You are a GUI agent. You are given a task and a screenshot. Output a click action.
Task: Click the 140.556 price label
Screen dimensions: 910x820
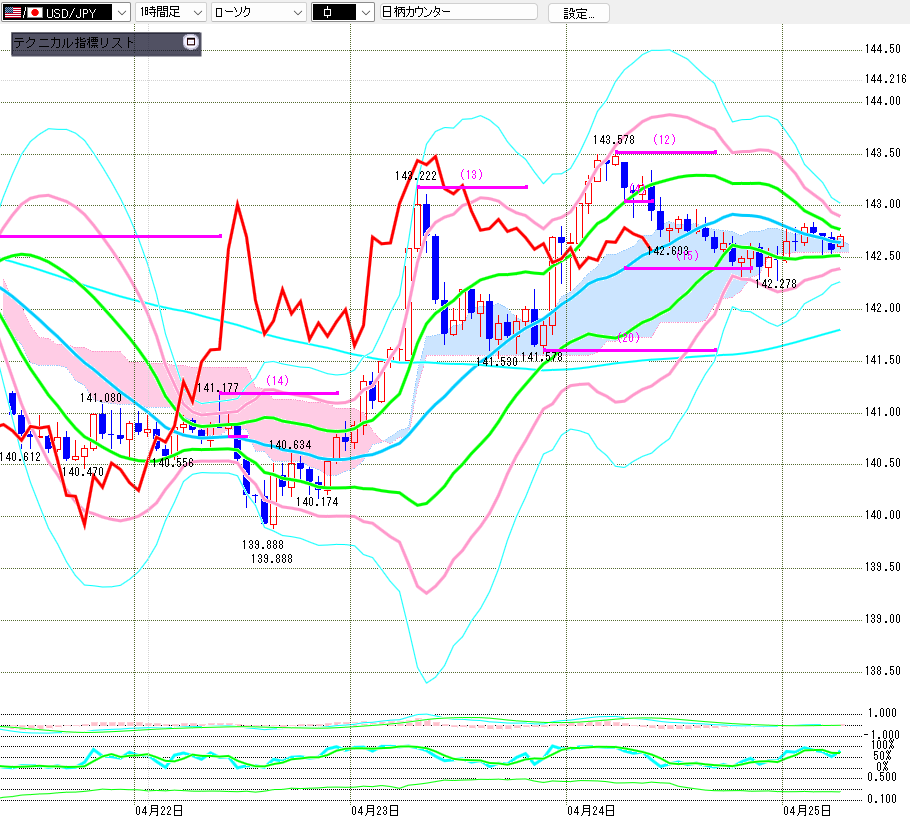pyautogui.click(x=173, y=463)
